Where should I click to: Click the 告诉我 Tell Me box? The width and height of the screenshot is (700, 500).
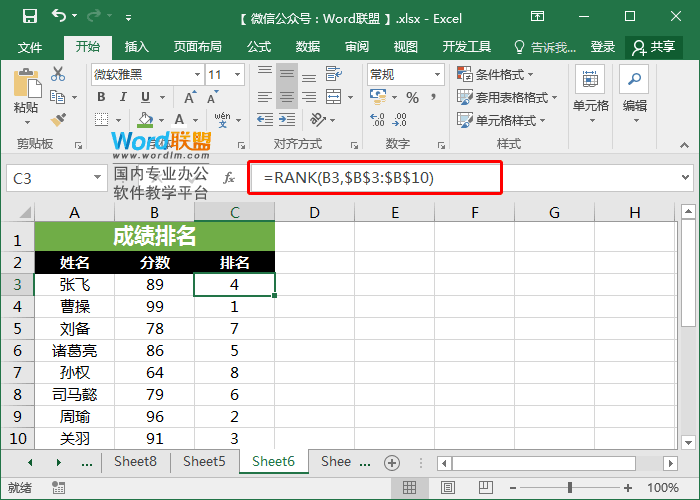tap(545, 47)
